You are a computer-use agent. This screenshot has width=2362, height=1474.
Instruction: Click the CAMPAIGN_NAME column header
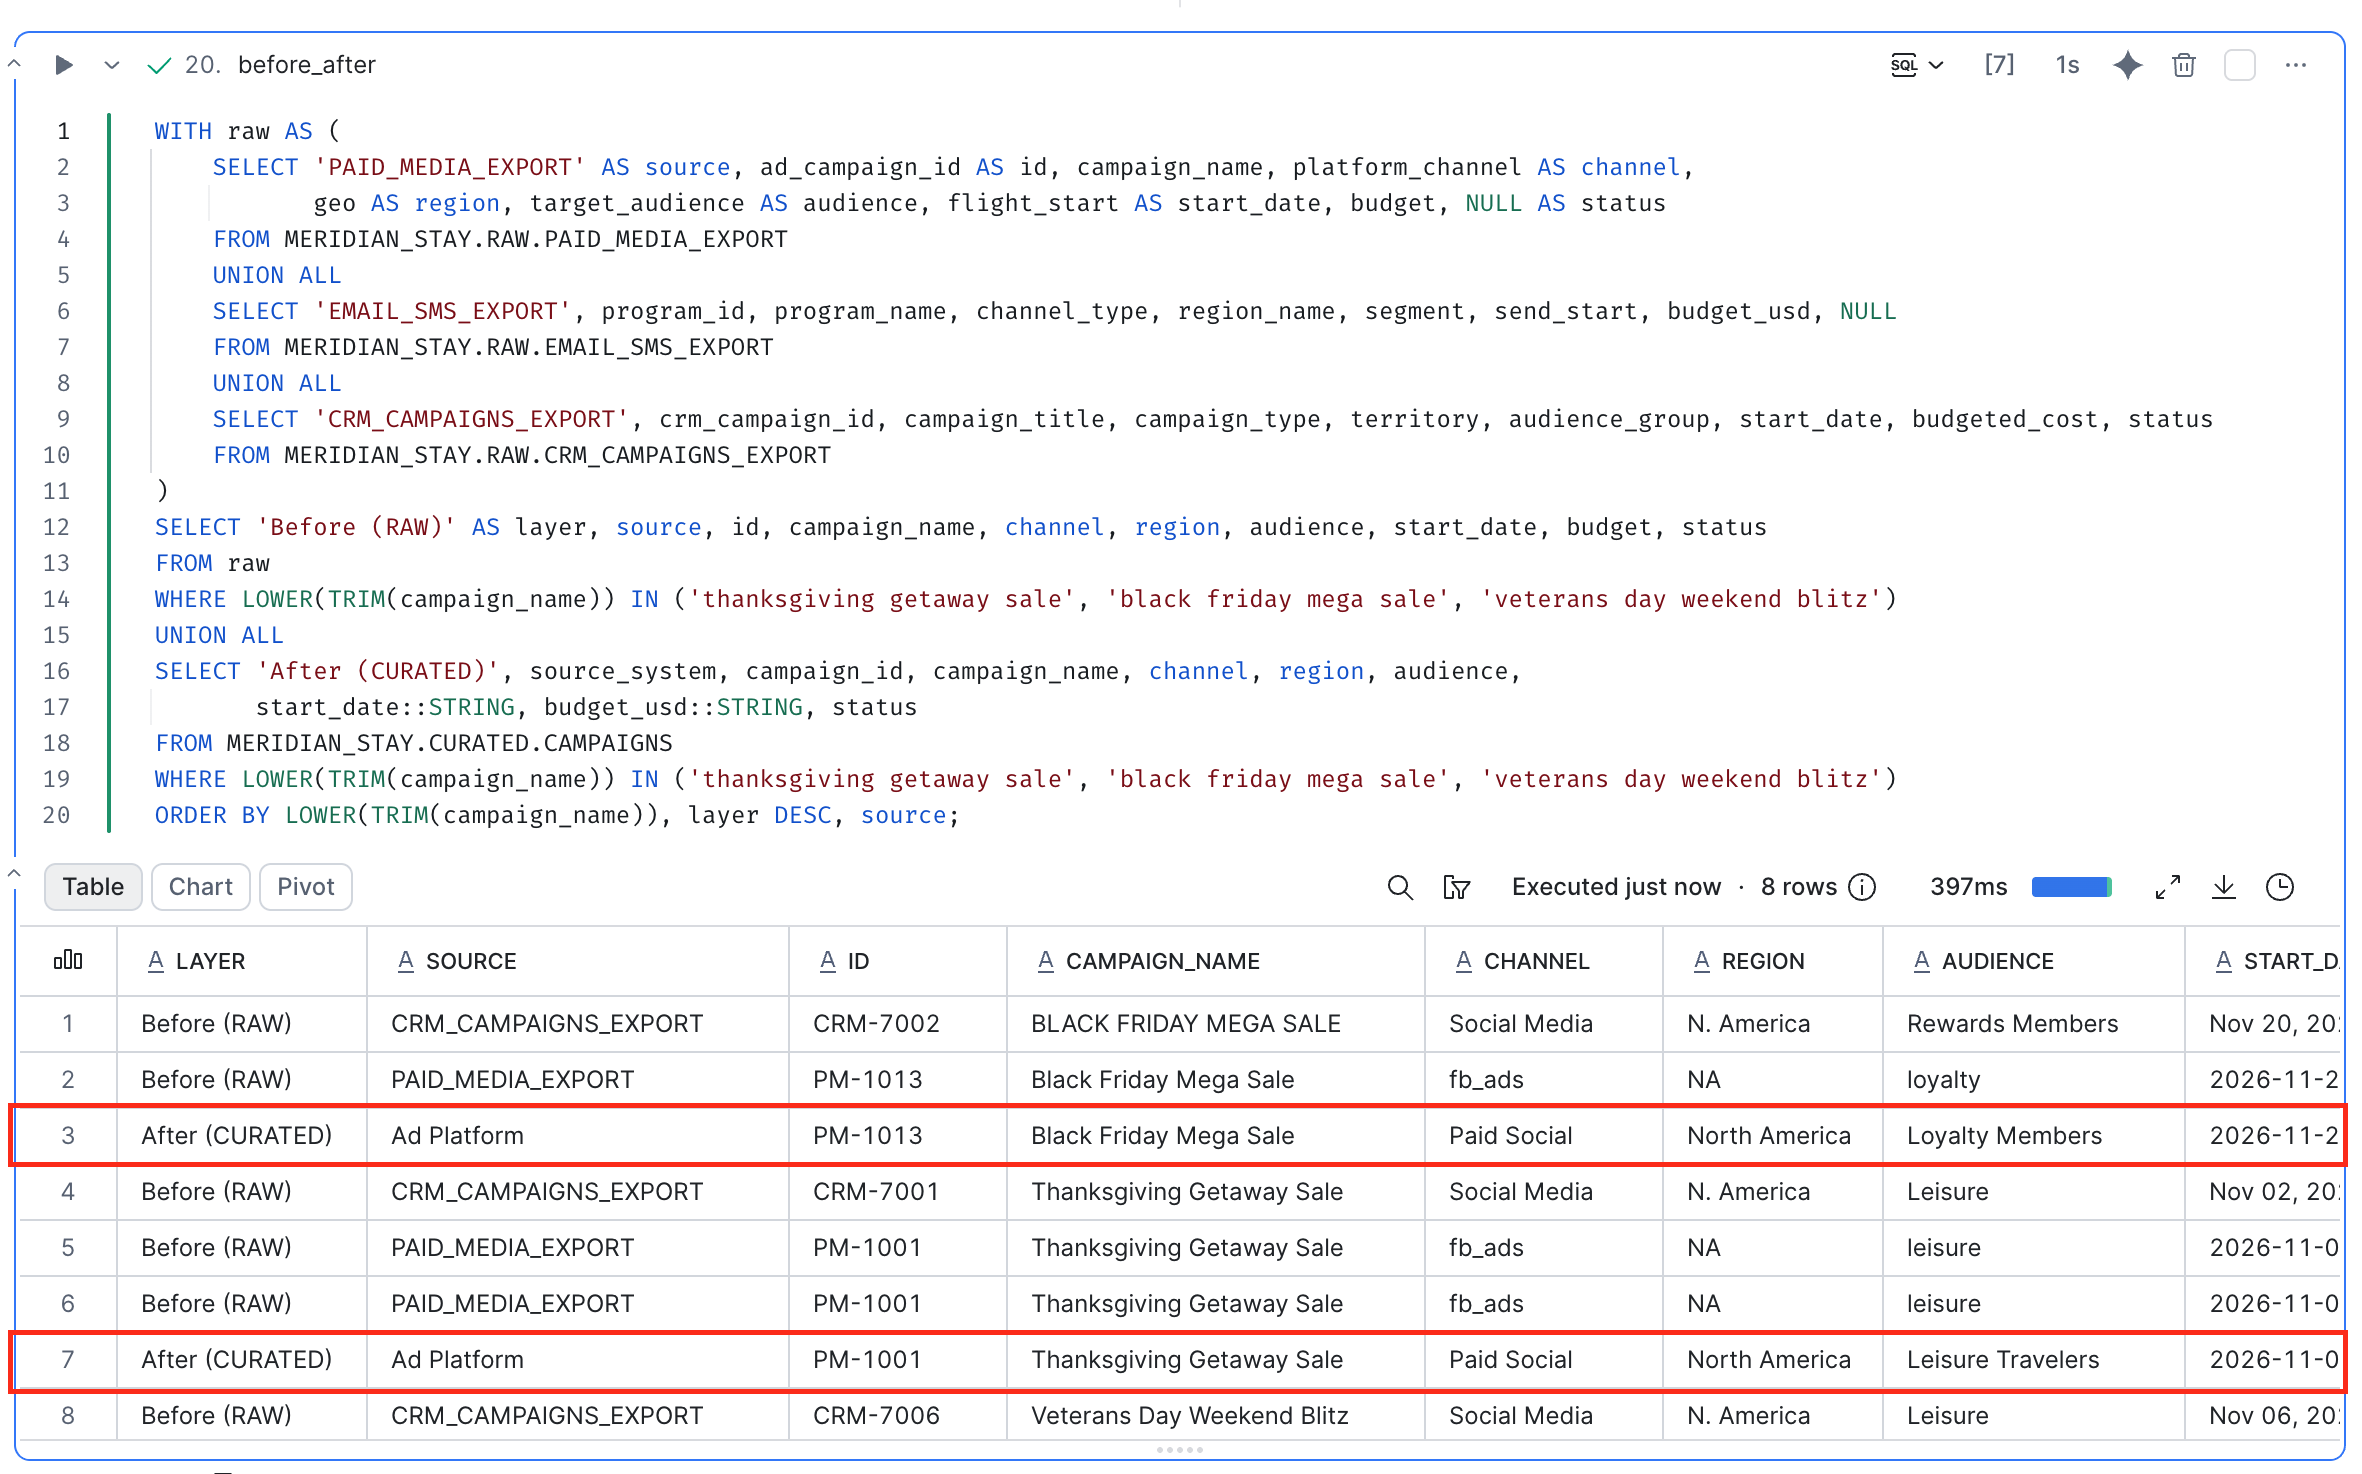[1216, 961]
